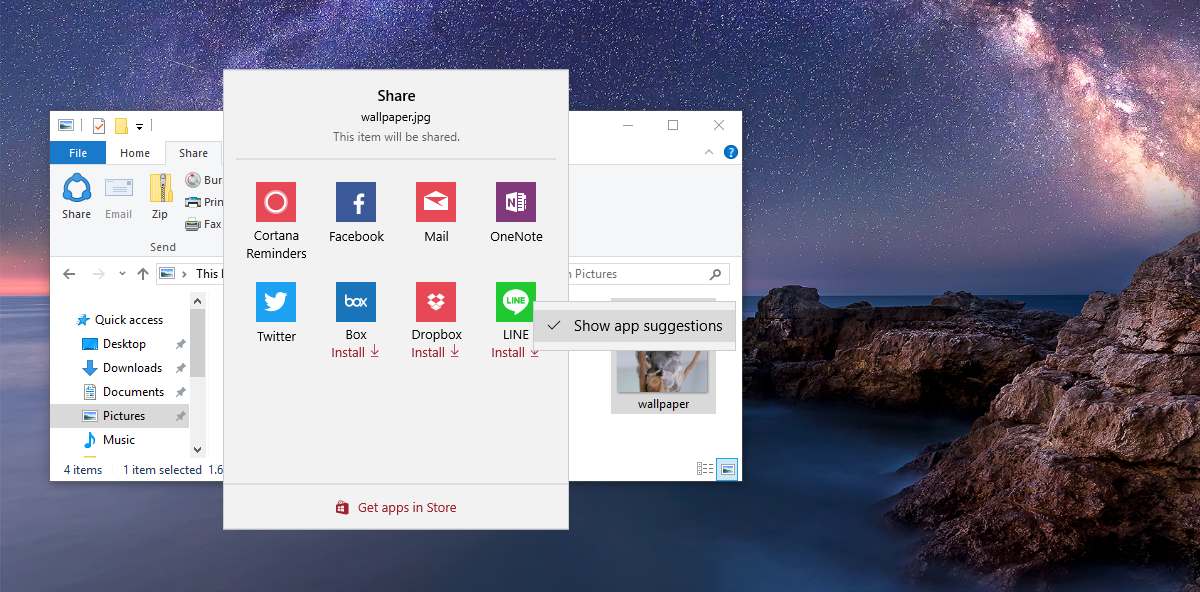Screen dimensions: 1200x592
Task: Open the Customize Quick Access Toolbar dropdown
Action: tap(140, 126)
